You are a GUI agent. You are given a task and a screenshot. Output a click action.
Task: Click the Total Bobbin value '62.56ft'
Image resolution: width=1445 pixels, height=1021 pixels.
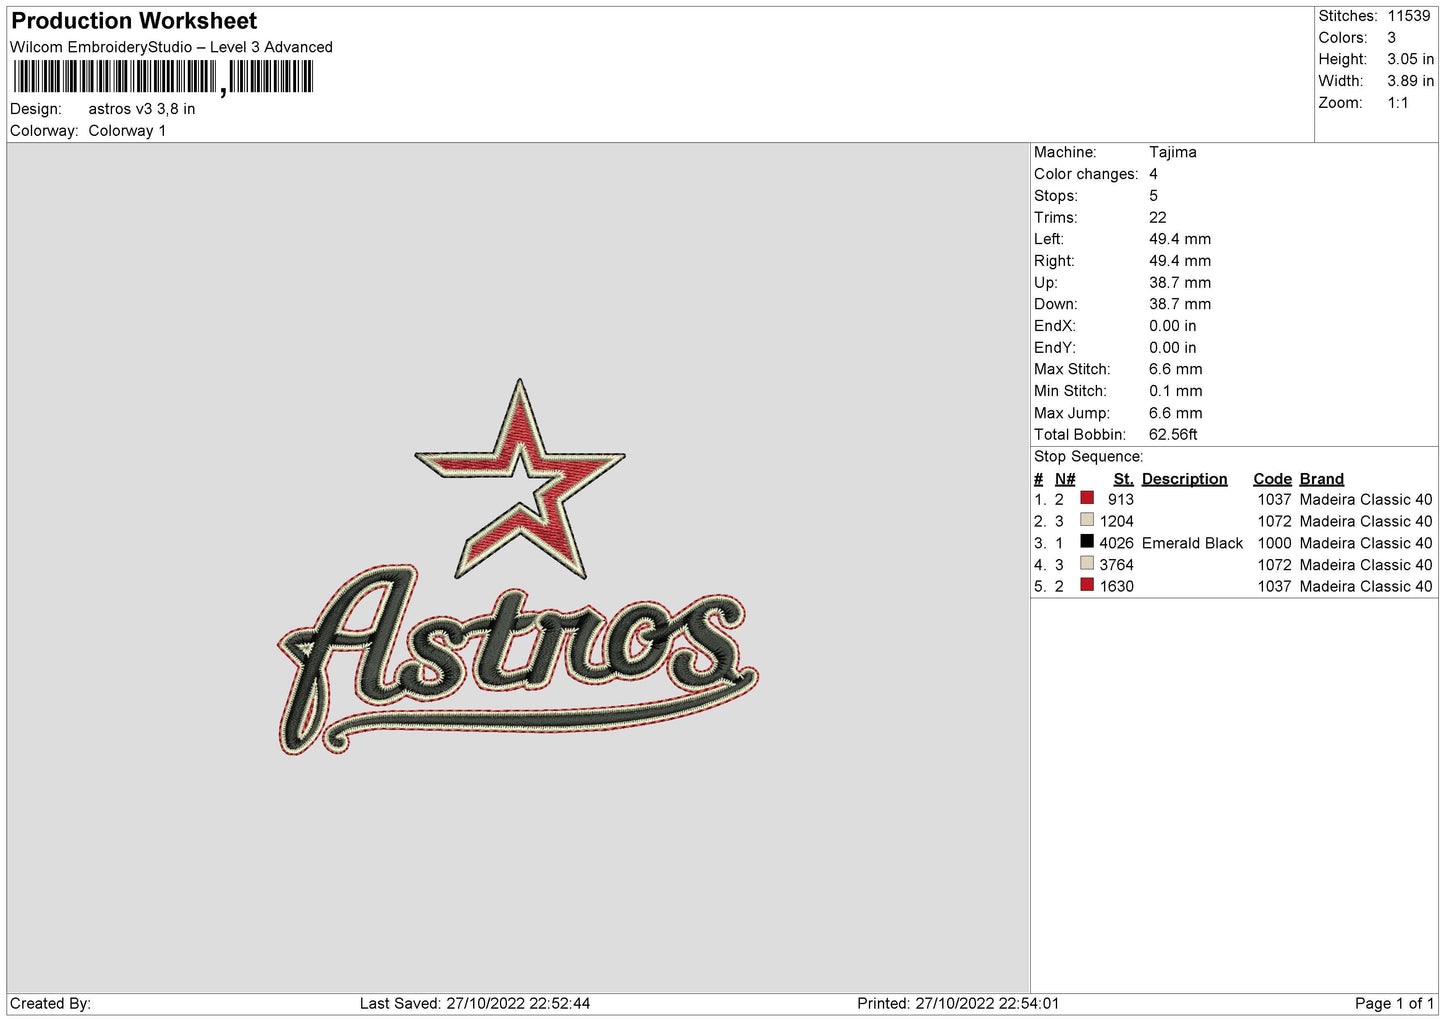(x=1173, y=435)
